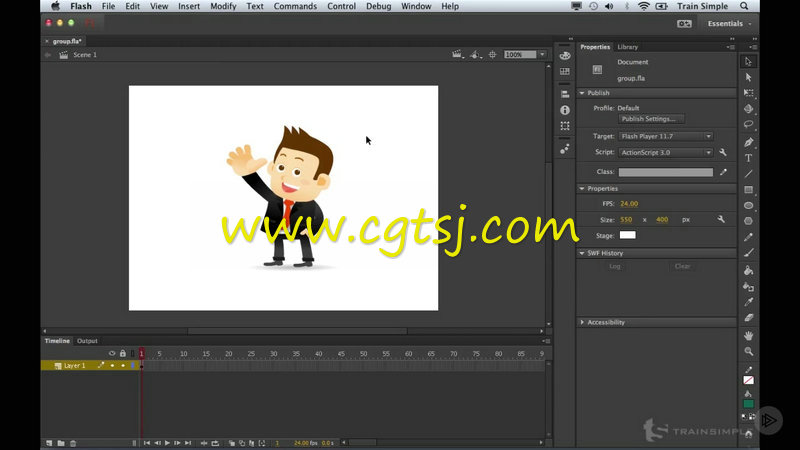
Task: Select the Eraser tool
Action: [748, 318]
